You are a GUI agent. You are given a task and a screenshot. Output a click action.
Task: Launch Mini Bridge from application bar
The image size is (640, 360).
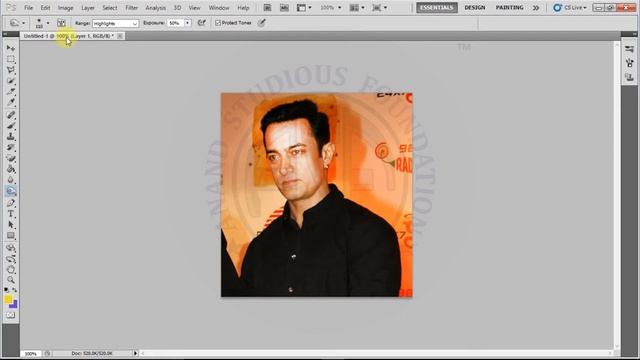coord(284,7)
